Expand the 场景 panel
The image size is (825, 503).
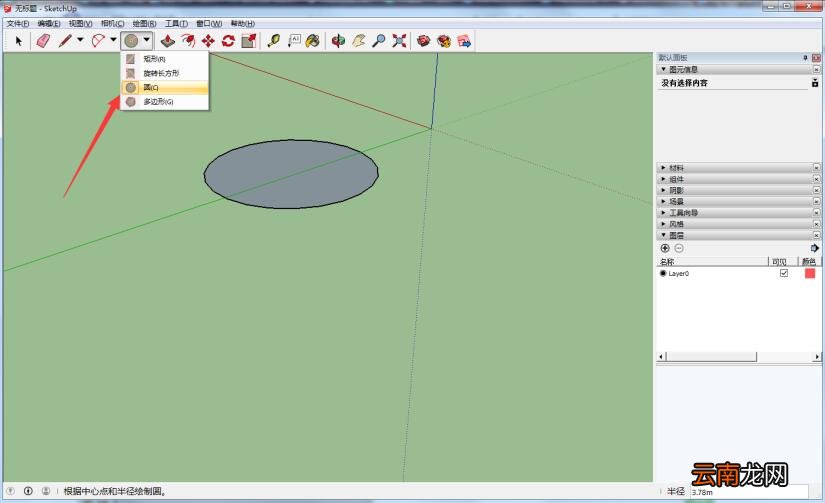tap(739, 201)
